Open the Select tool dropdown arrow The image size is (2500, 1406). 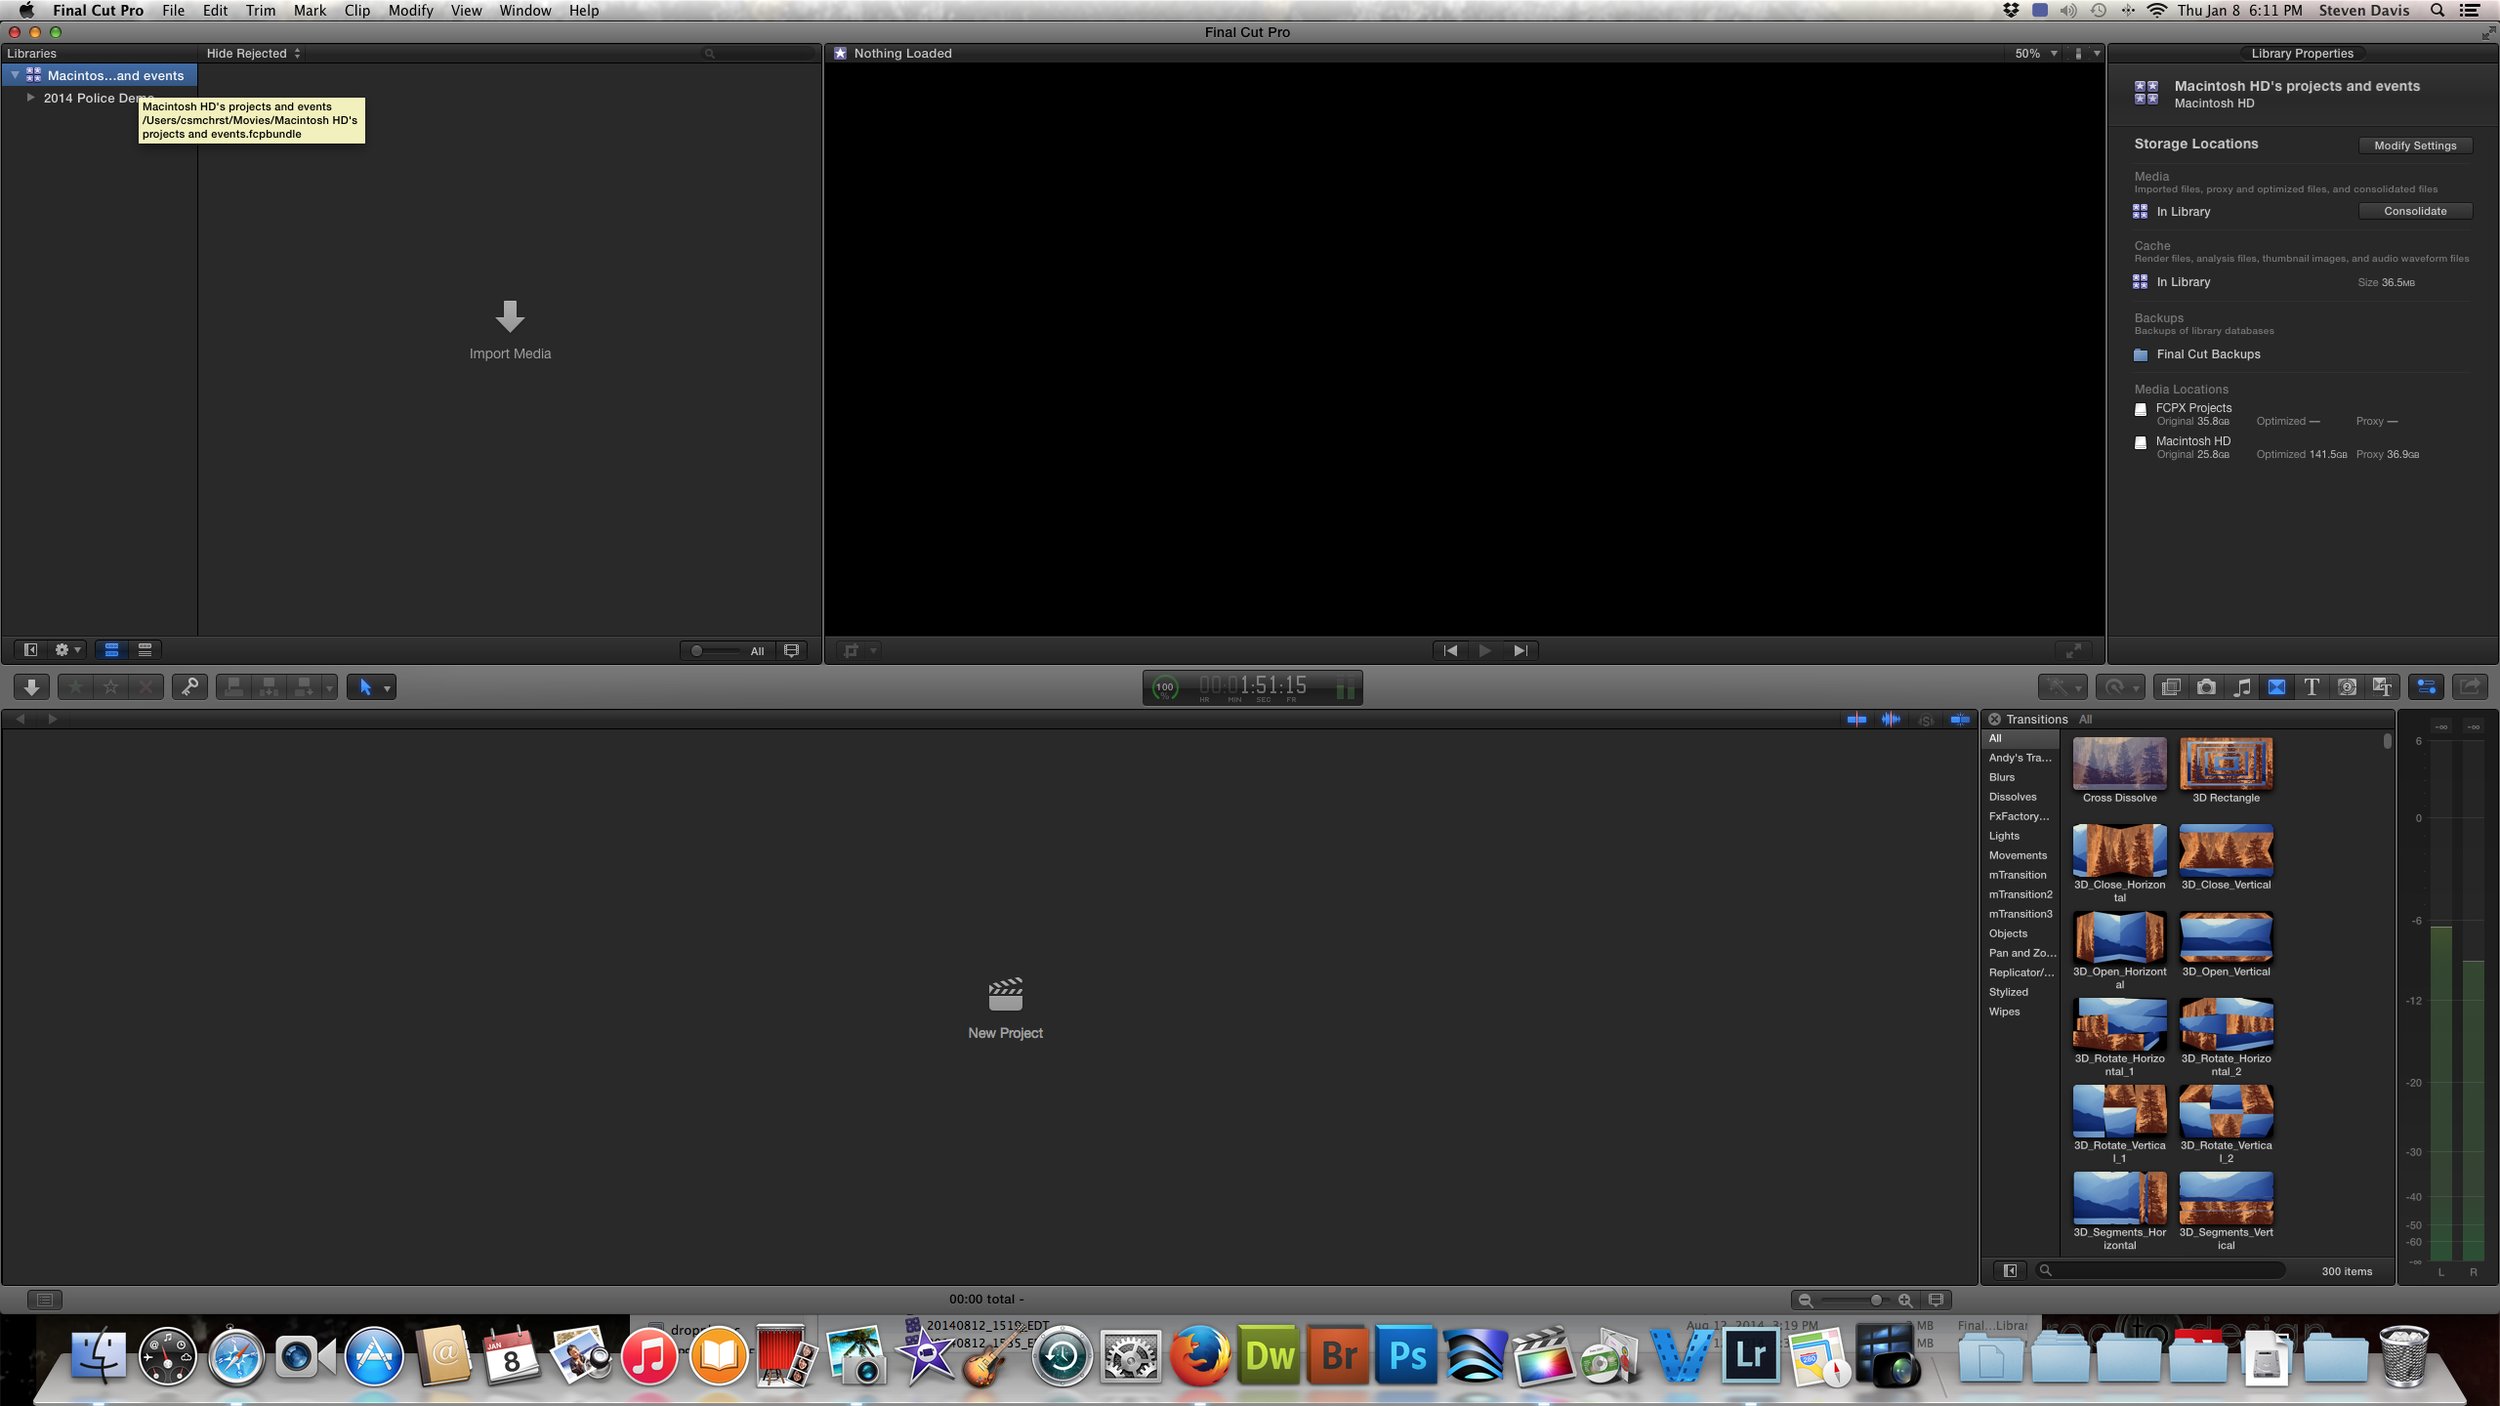387,688
